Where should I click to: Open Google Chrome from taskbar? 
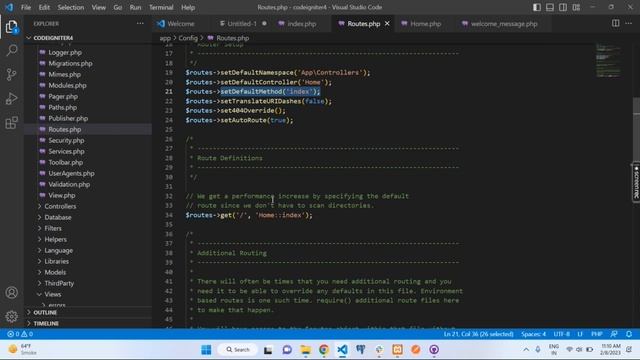[x=324, y=350]
